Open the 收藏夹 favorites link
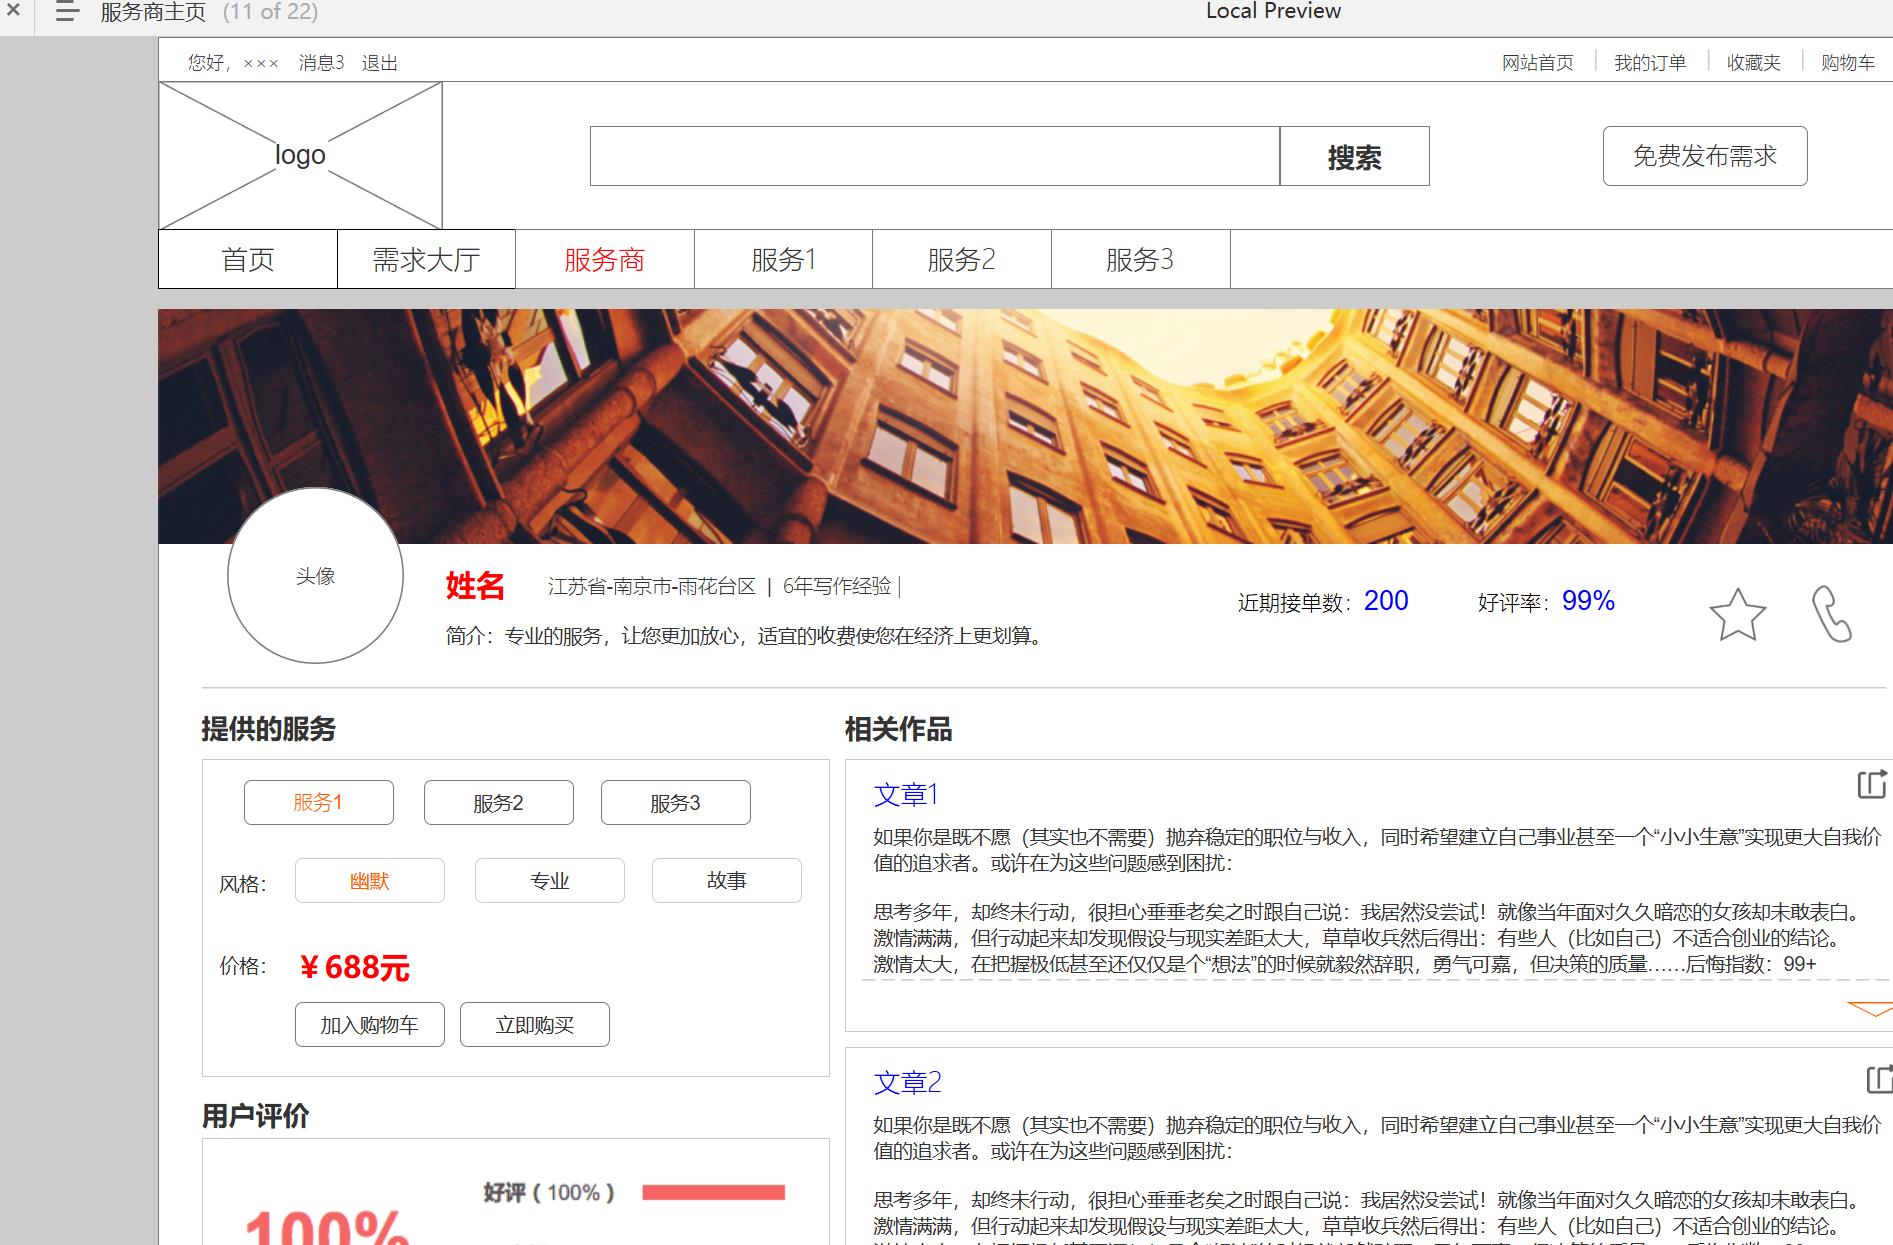Screen dimensions: 1893x1245 pyautogui.click(x=1754, y=63)
